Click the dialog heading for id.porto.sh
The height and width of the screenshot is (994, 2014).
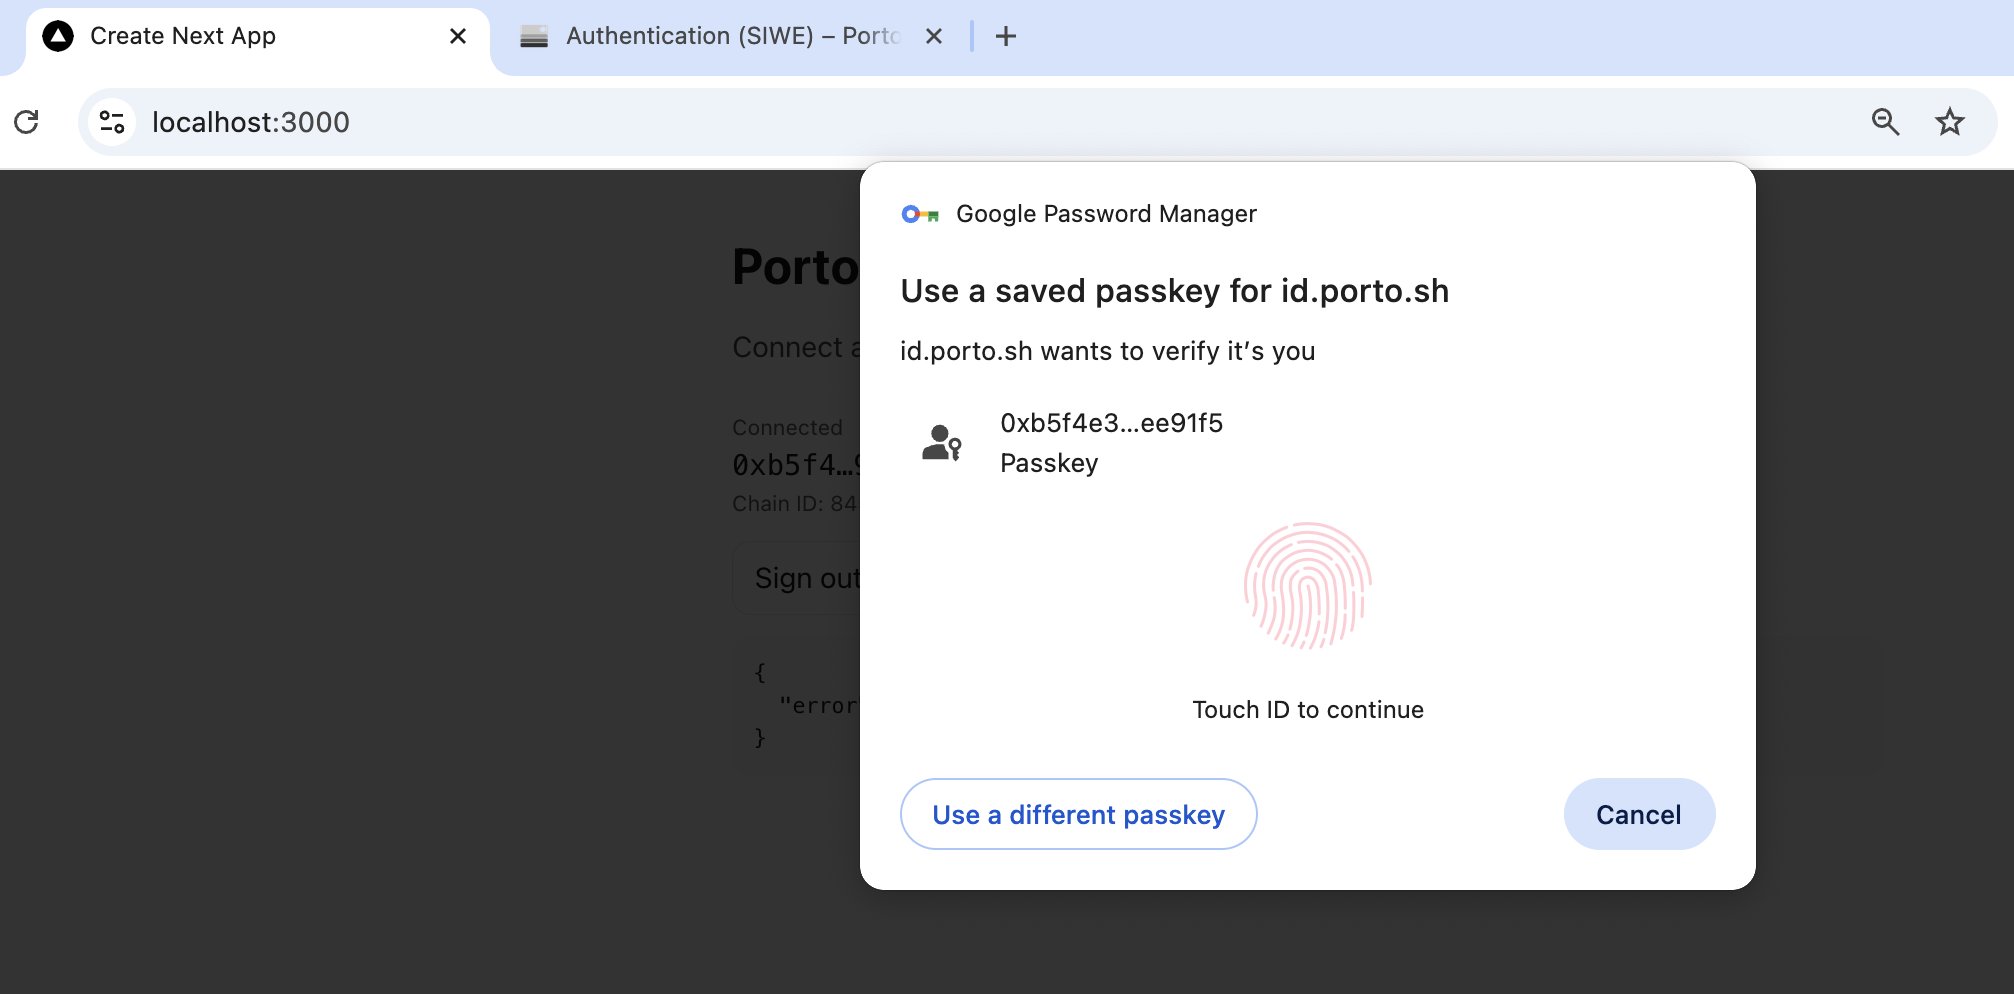(1174, 291)
